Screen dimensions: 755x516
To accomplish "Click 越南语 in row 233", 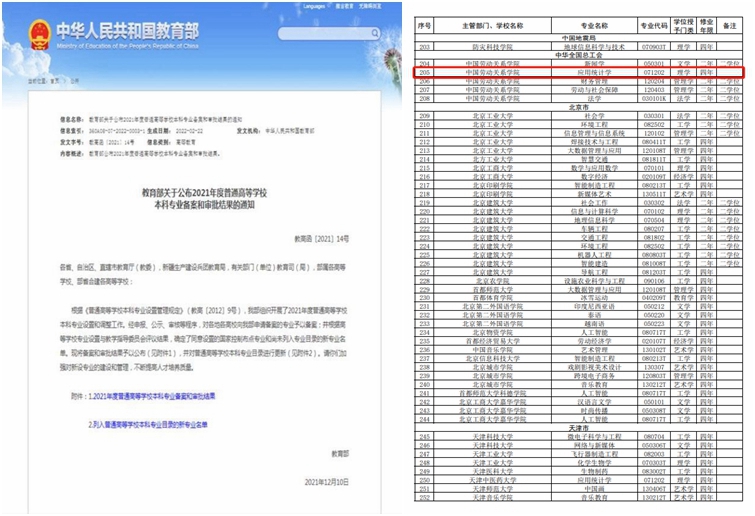I will 594,324.
